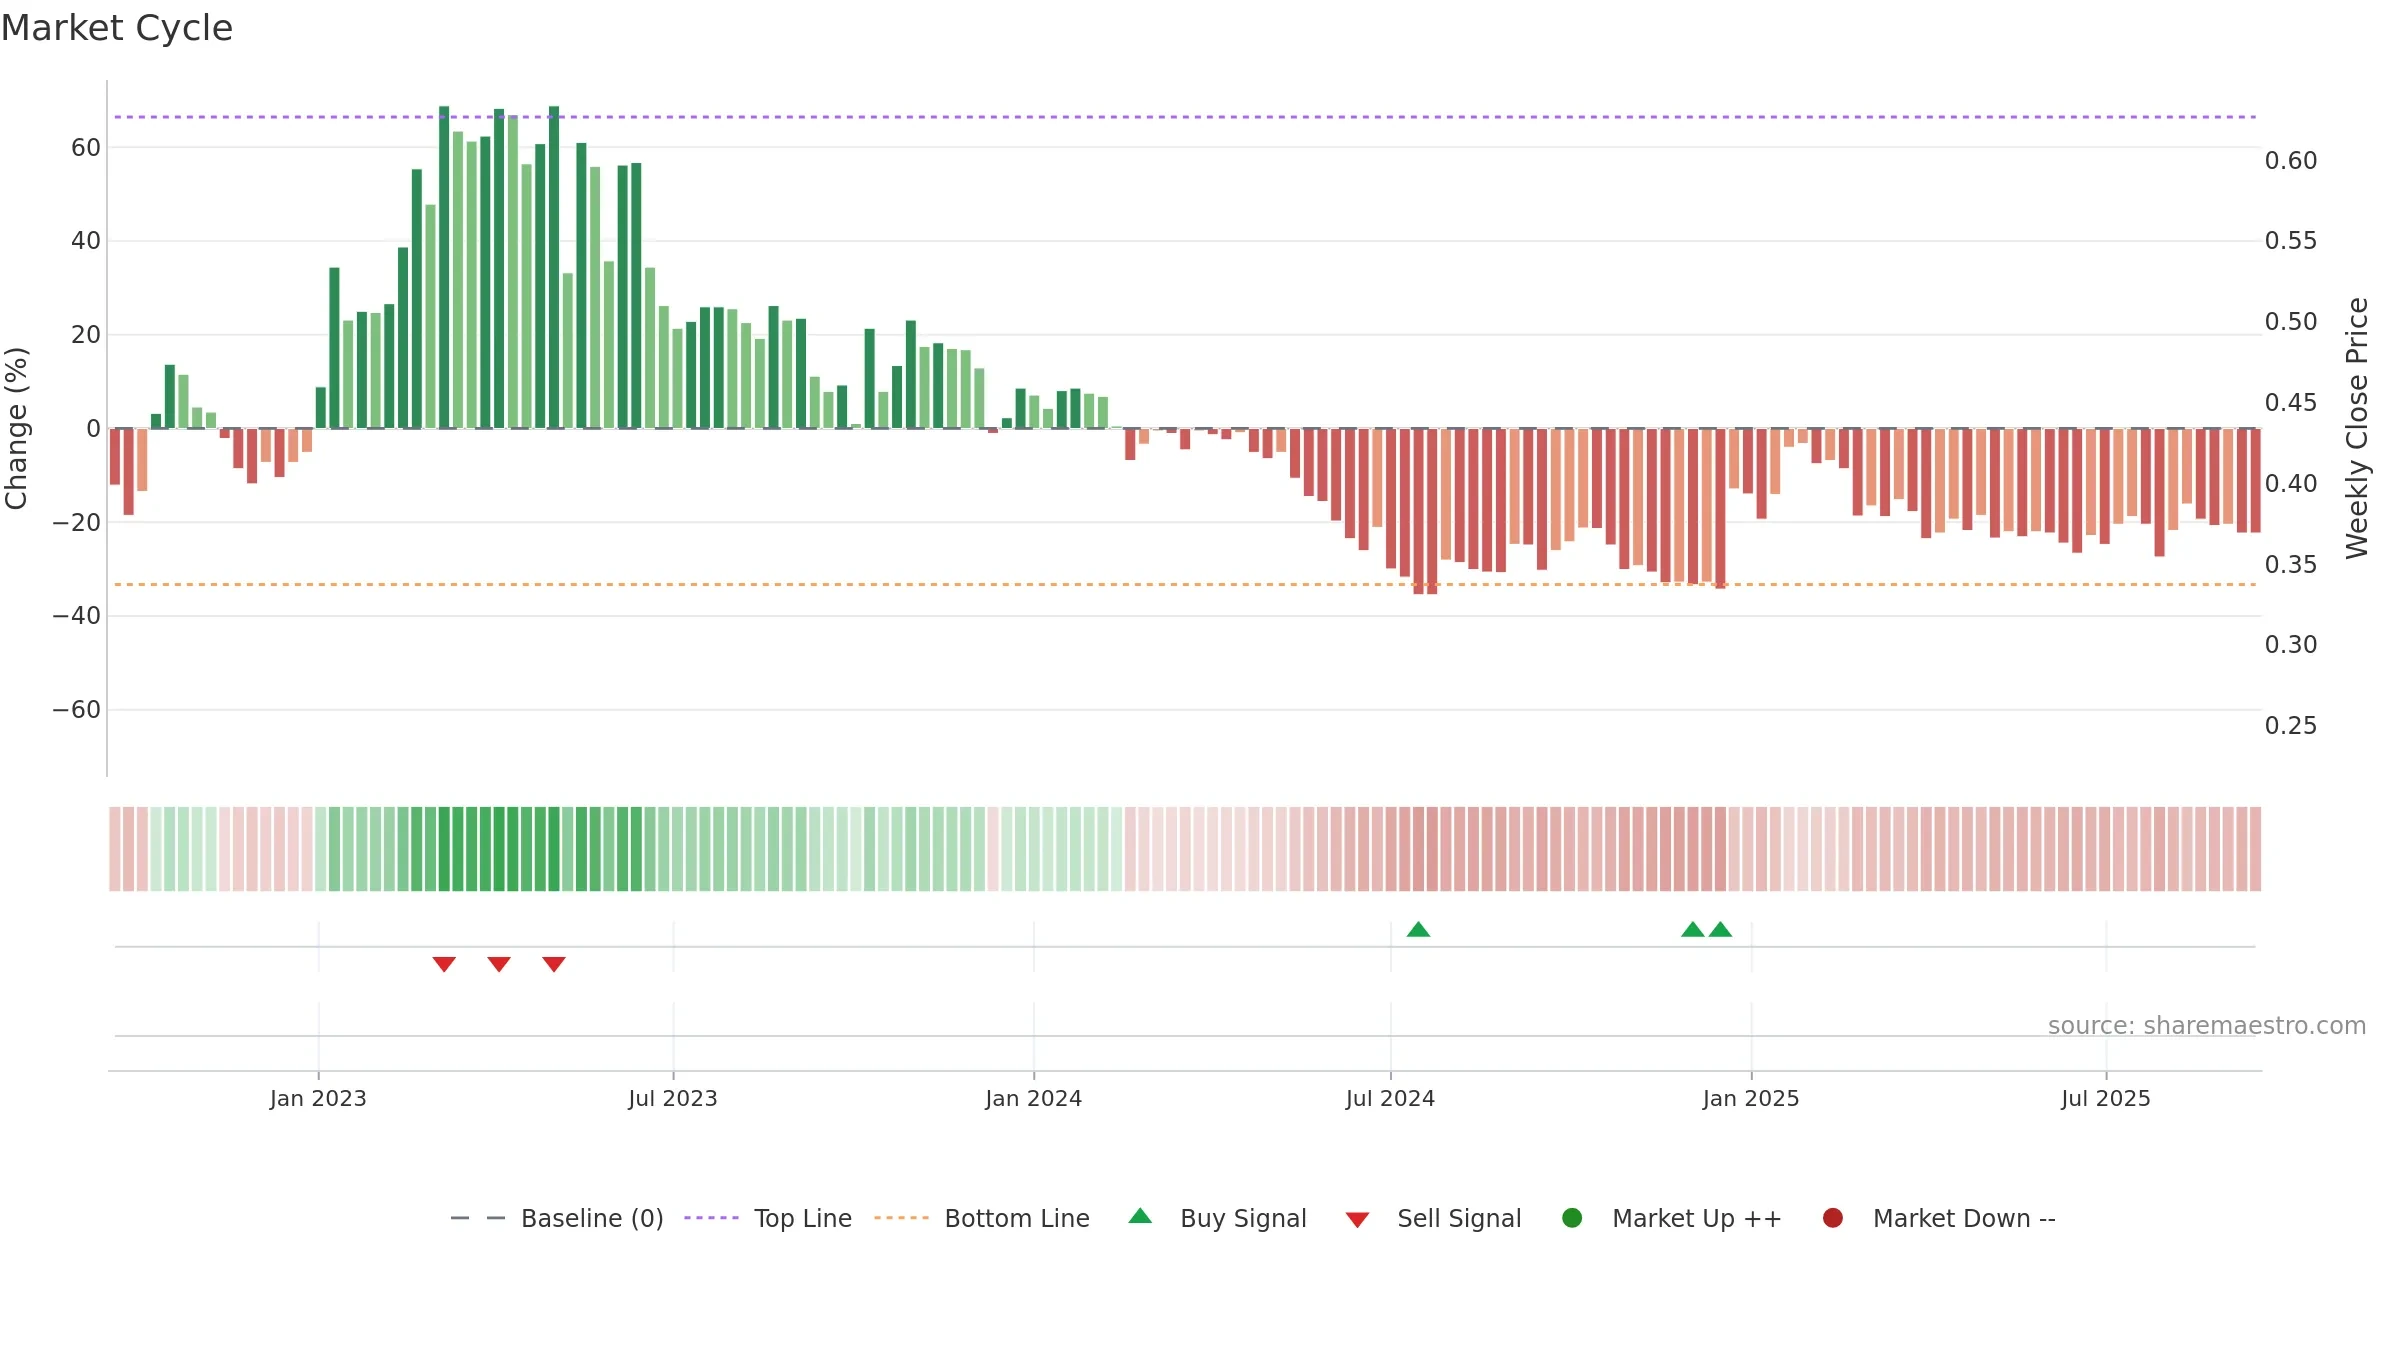Click the purple dotted top line in chart
The height and width of the screenshot is (1350, 2400).
point(1185,117)
